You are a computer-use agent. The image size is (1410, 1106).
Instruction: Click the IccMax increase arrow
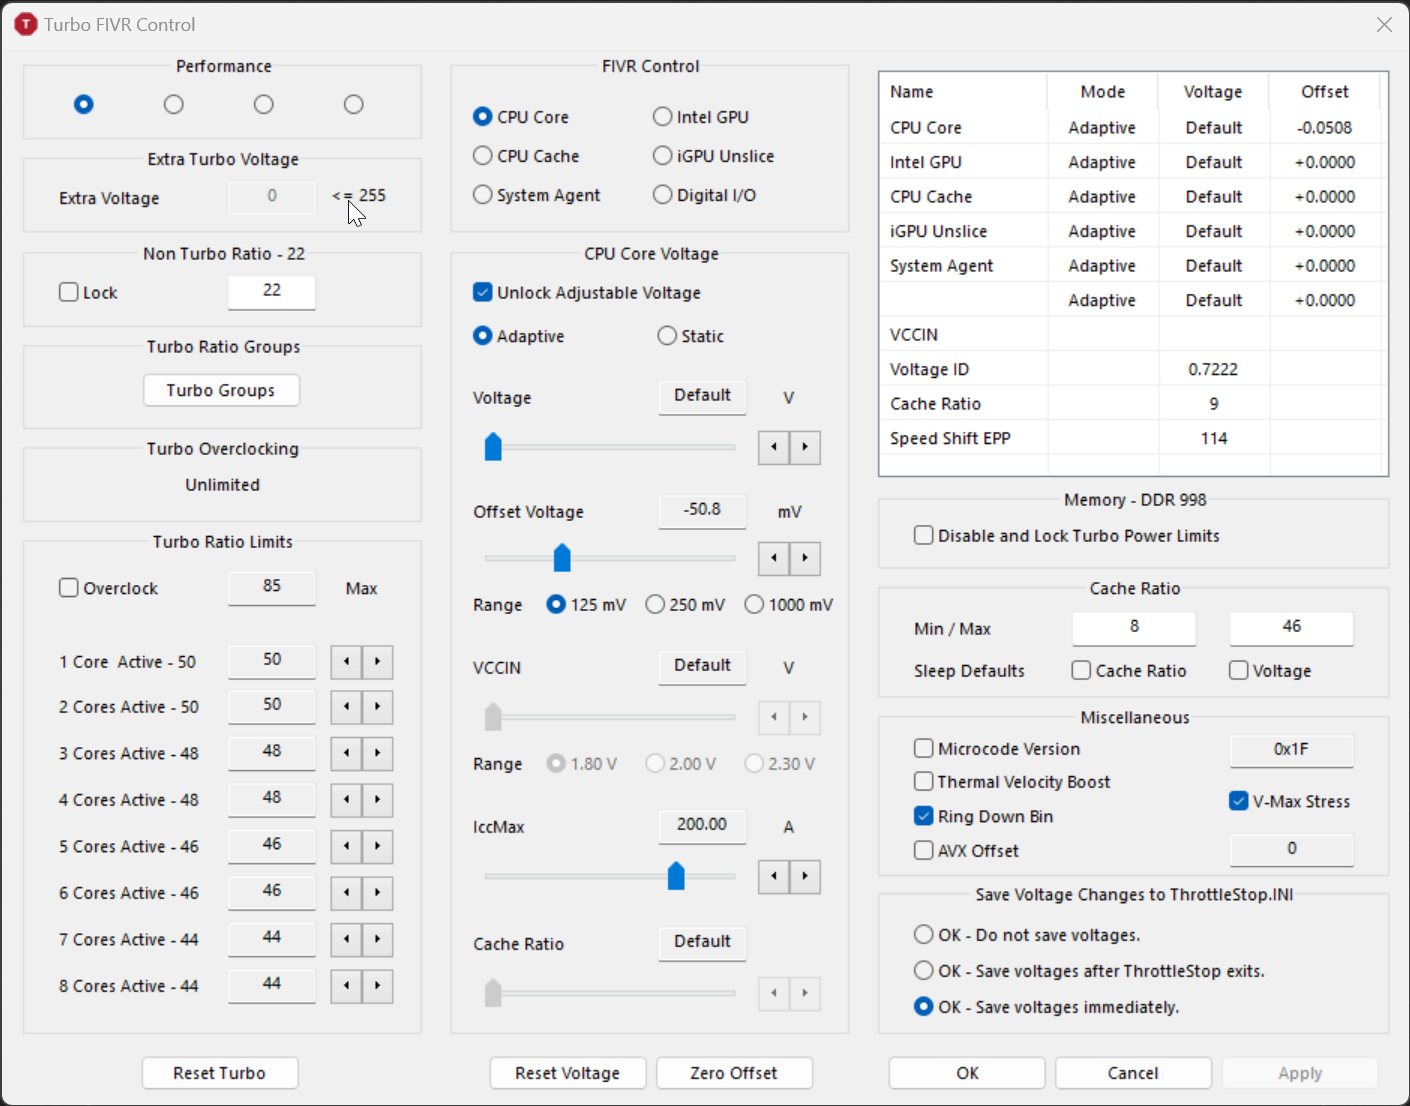[x=805, y=877]
